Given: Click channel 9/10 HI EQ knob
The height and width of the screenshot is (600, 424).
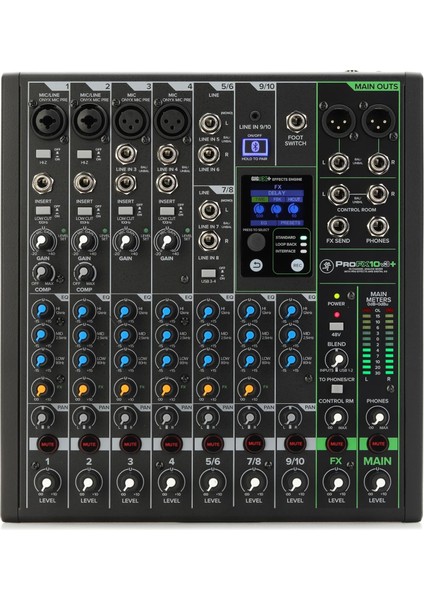Looking at the screenshot, I should (x=290, y=310).
